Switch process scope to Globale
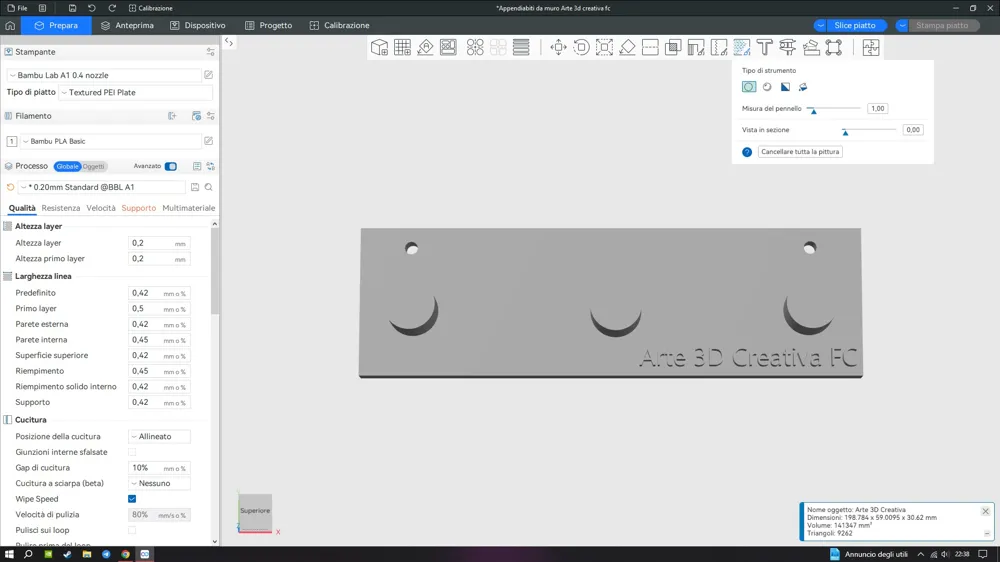This screenshot has height=562, width=1000. point(67,166)
